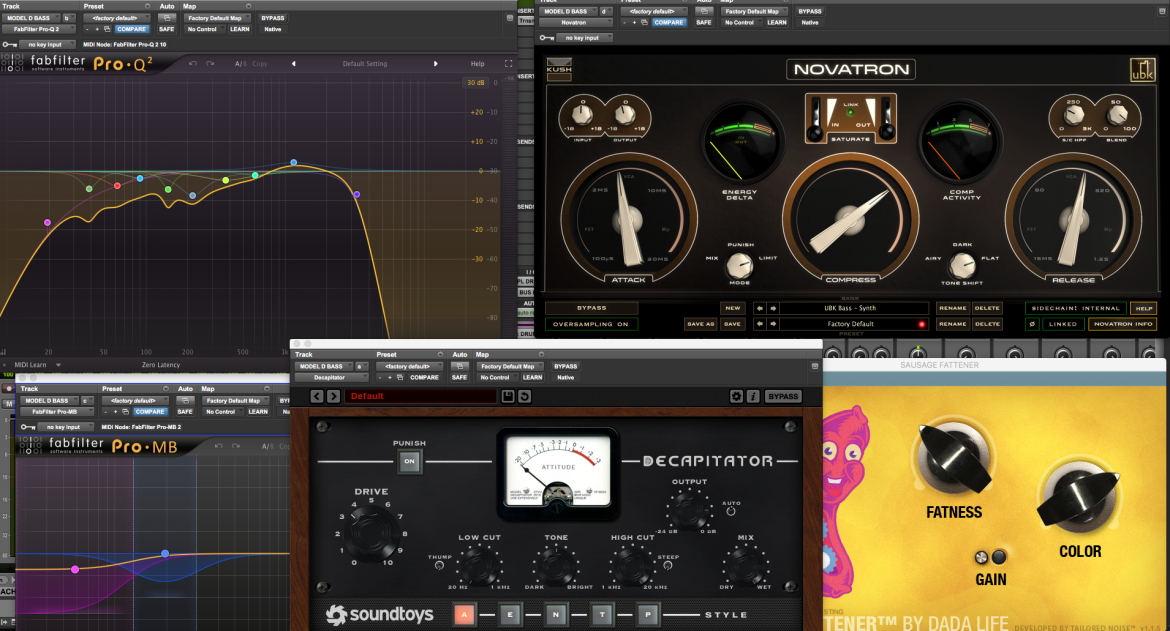Click the UBK logo in Novatron
1170x631 pixels.
click(1142, 69)
